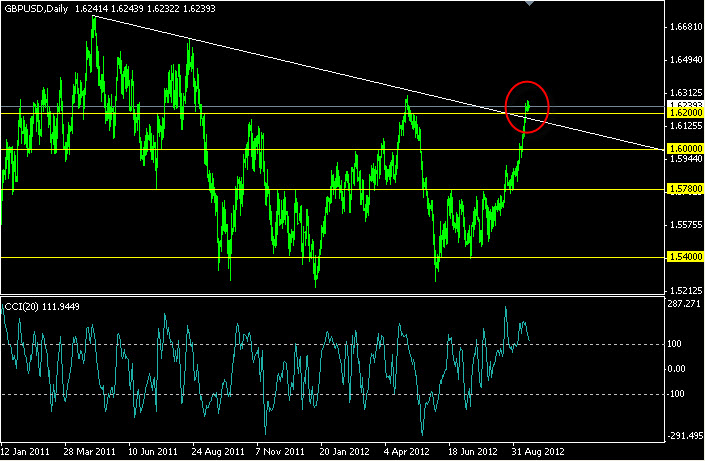The width and height of the screenshot is (706, 461).
Task: Click the 1.59440 price axis value
Action: pyautogui.click(x=686, y=158)
